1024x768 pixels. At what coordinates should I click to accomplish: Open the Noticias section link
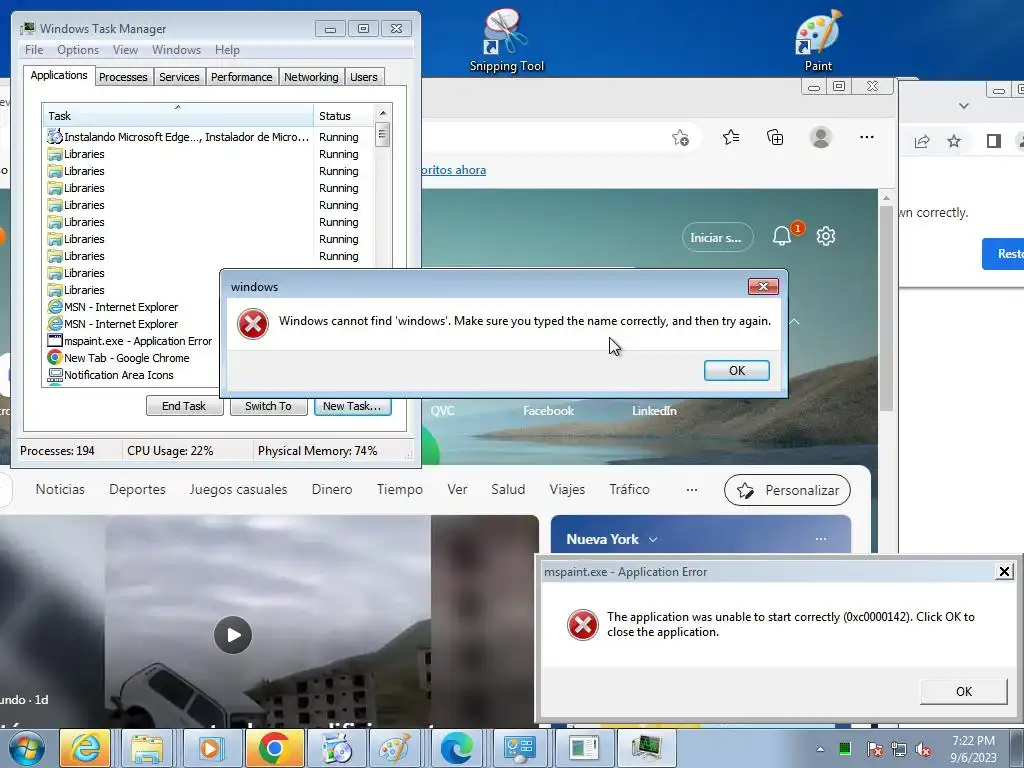pyautogui.click(x=60, y=490)
